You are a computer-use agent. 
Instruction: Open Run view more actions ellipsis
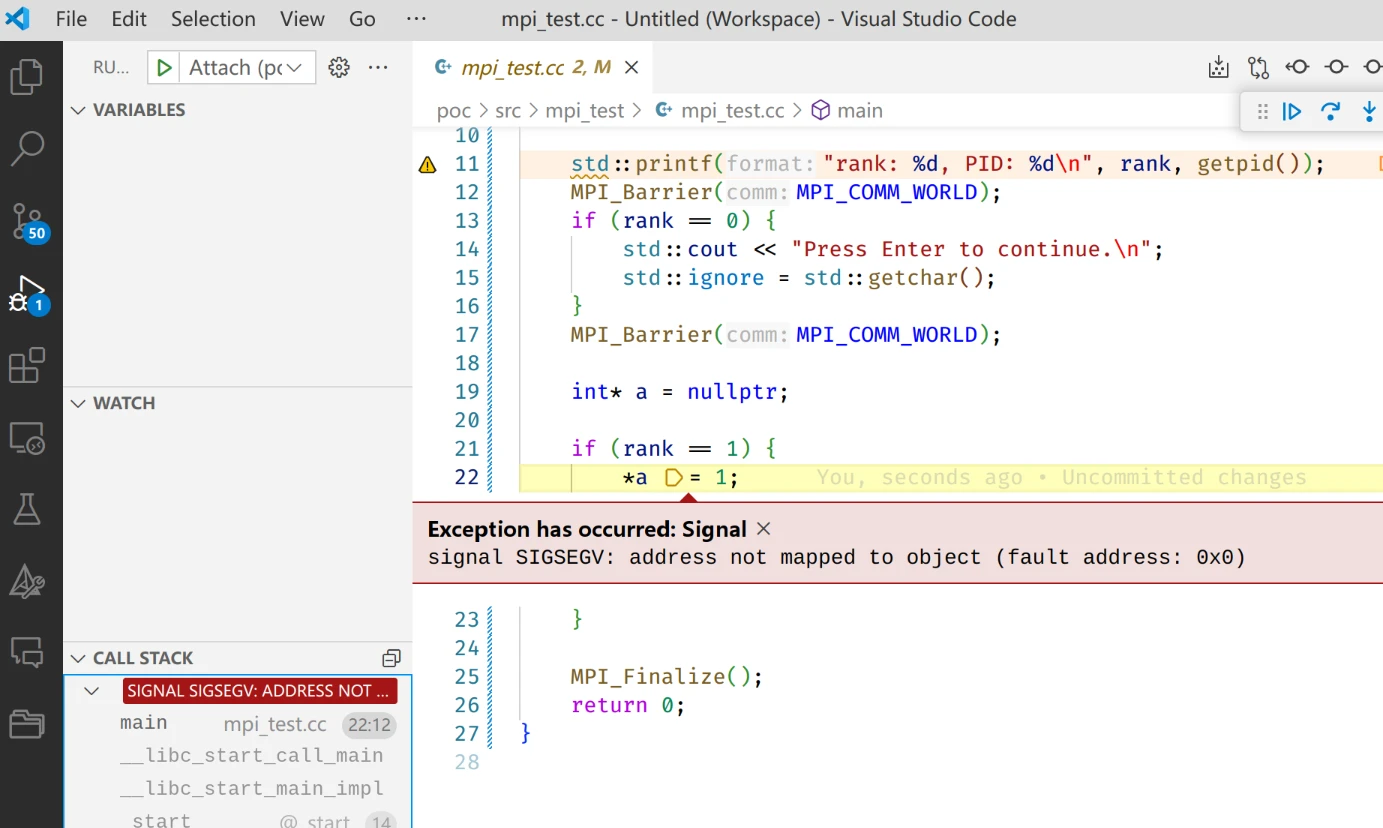378,67
